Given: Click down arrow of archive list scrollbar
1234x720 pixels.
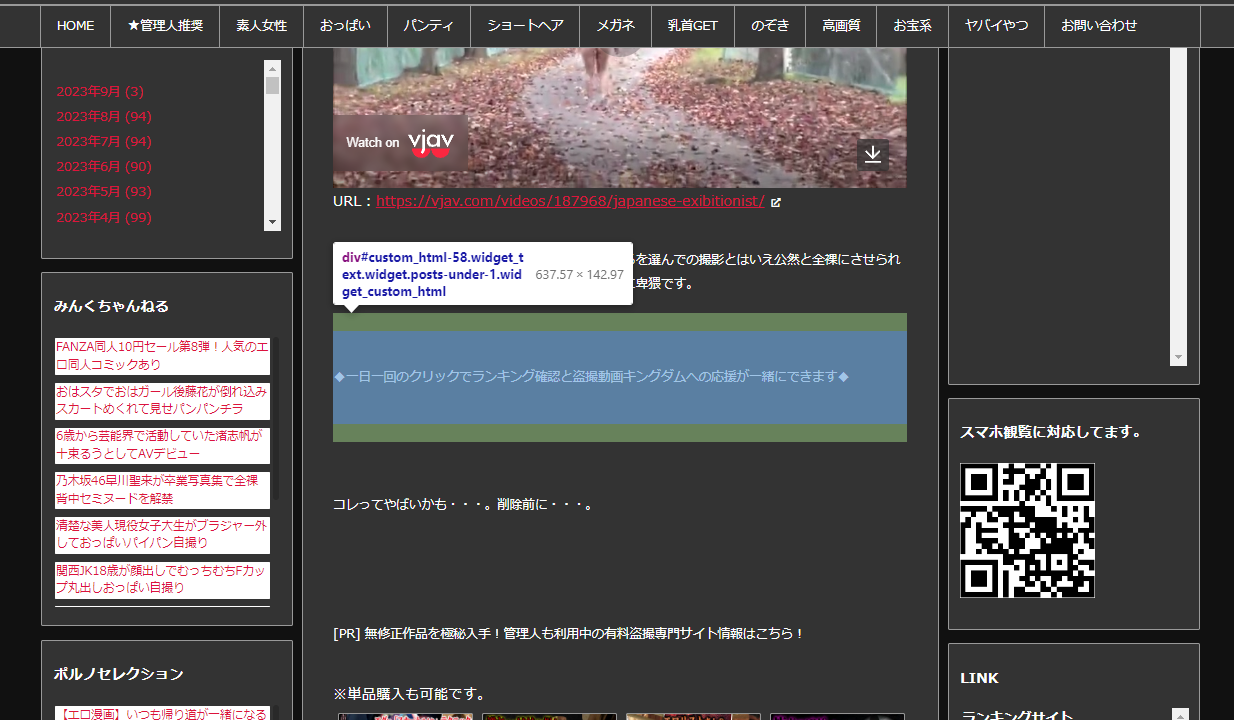Looking at the screenshot, I should pyautogui.click(x=272, y=222).
